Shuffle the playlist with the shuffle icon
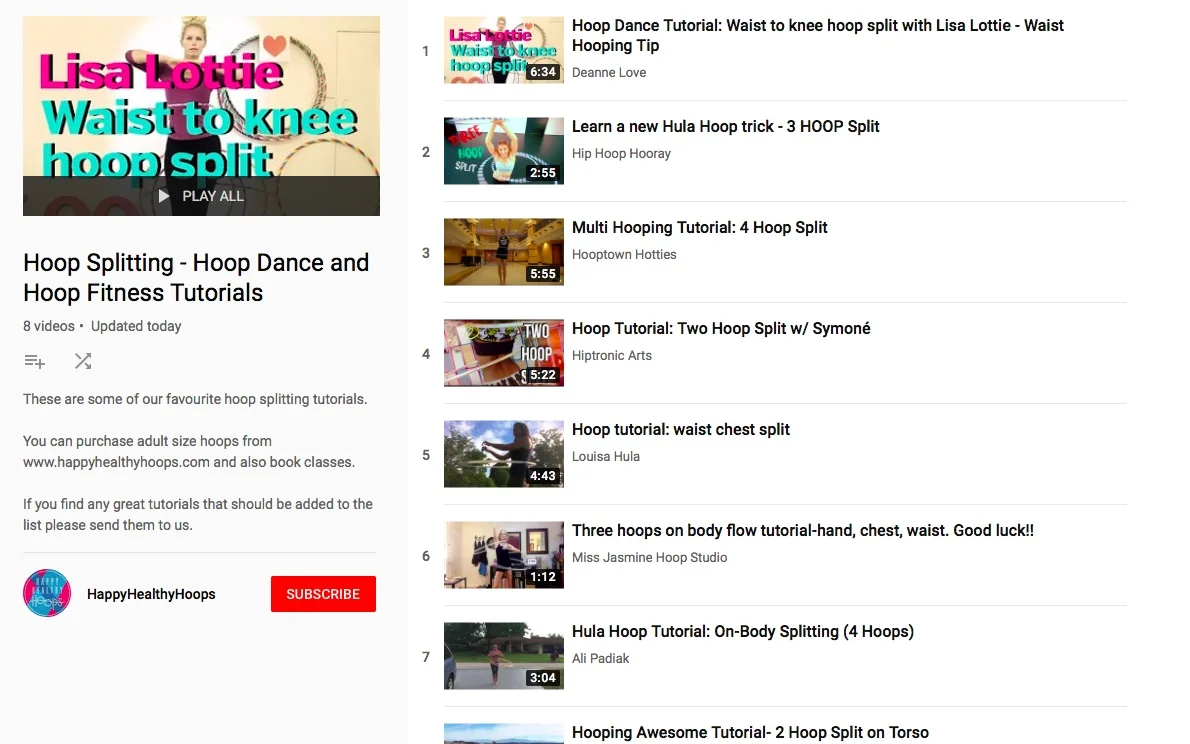This screenshot has width=1190, height=744. click(83, 361)
